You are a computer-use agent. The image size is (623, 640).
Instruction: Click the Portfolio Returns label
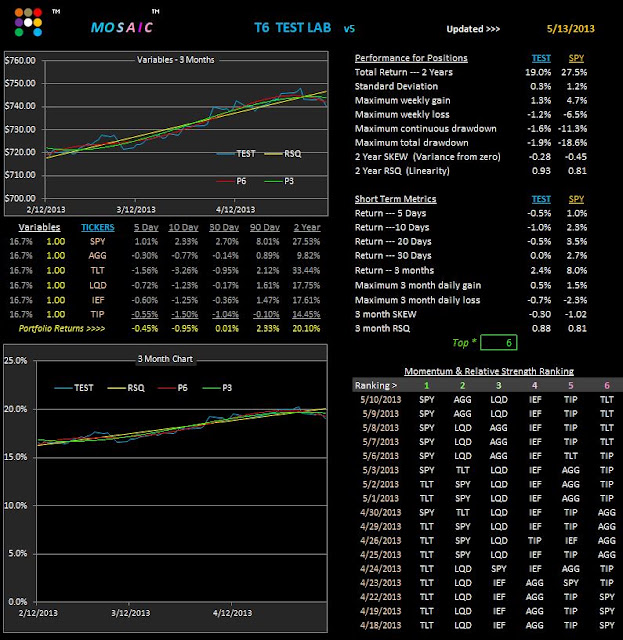click(x=62, y=329)
